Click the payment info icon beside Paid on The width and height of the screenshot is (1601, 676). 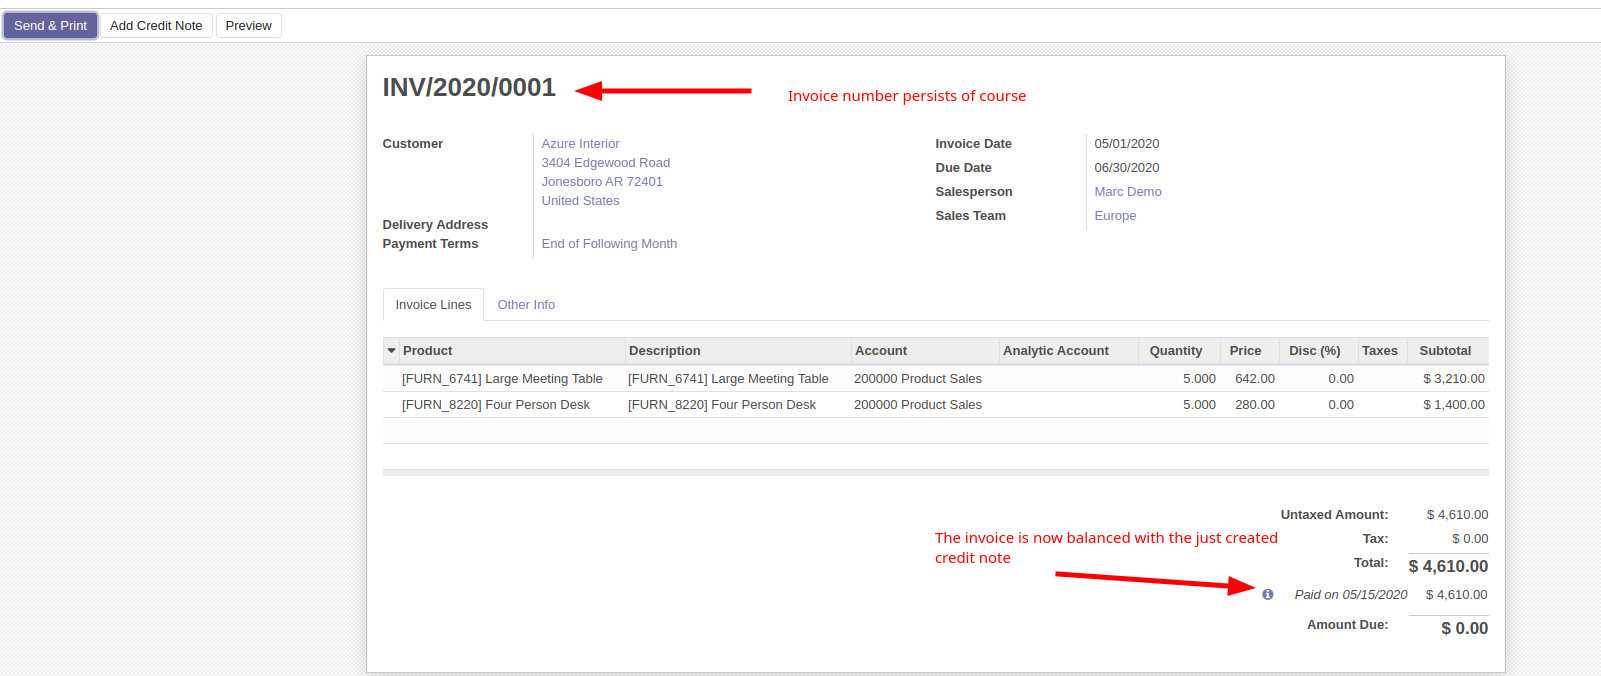(x=1267, y=594)
